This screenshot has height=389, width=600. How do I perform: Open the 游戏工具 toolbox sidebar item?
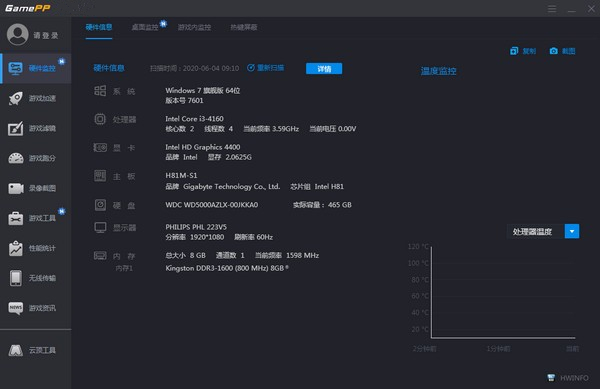click(36, 218)
